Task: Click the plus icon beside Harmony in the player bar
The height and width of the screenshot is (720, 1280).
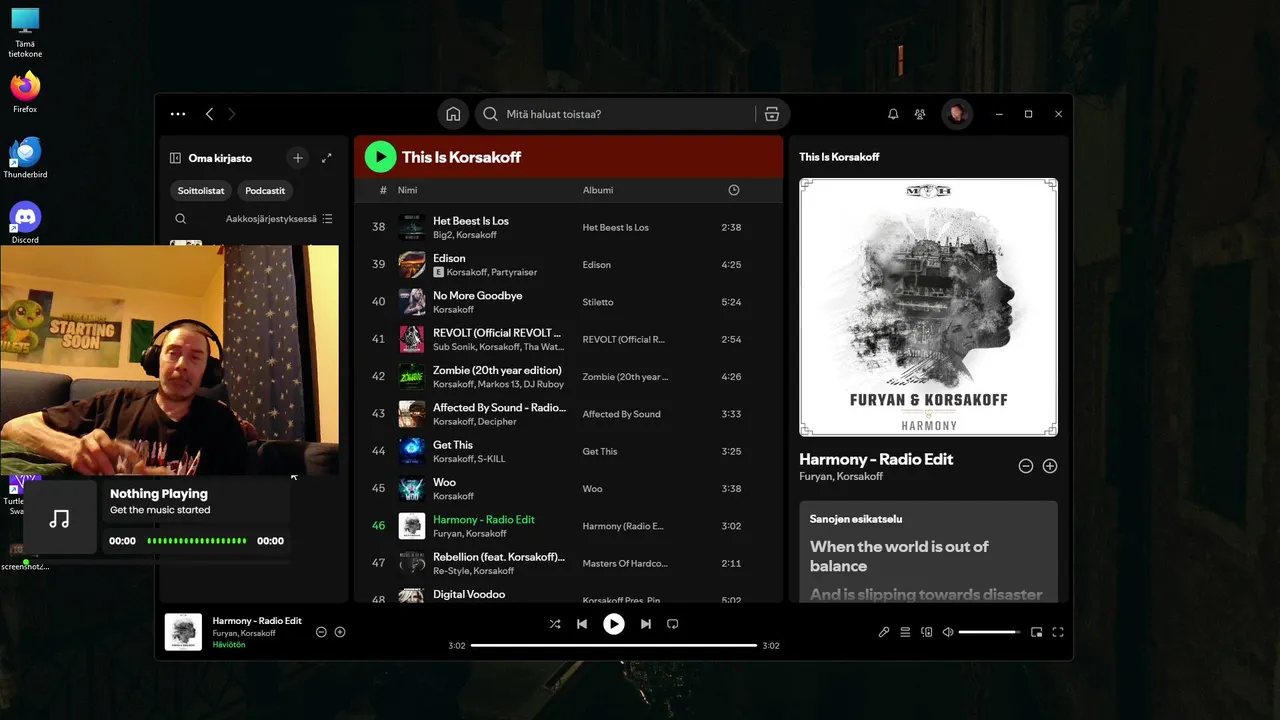Action: coord(340,632)
